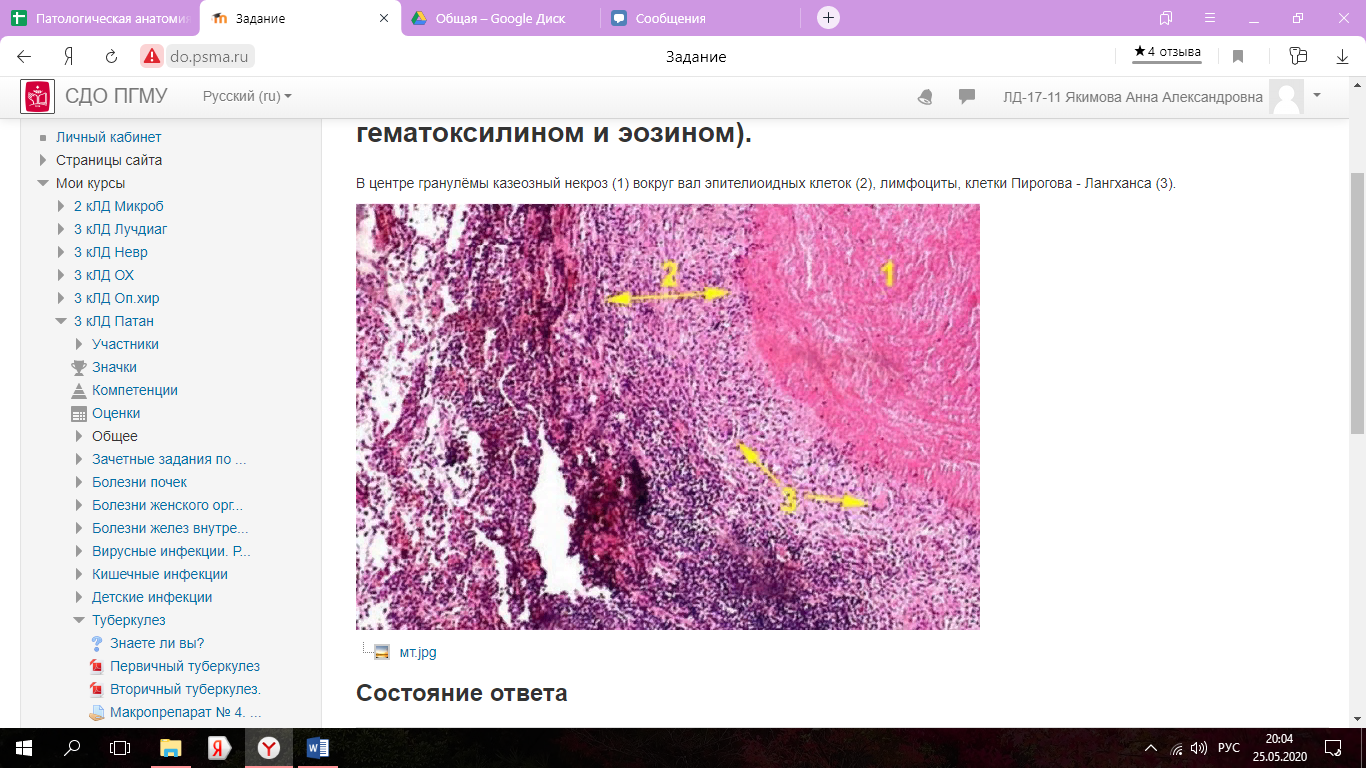Show hidden tray icons with the chevron
Viewport: 1366px width, 768px height.
click(x=1151, y=748)
